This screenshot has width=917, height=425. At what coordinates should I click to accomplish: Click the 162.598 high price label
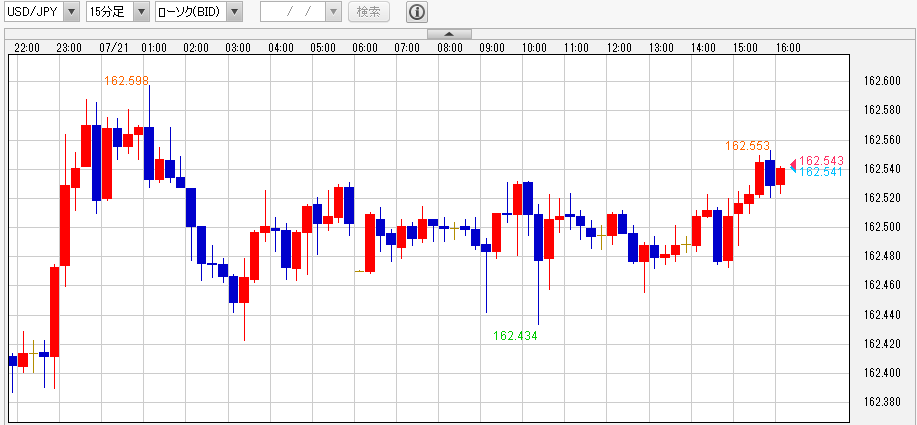pyautogui.click(x=126, y=81)
